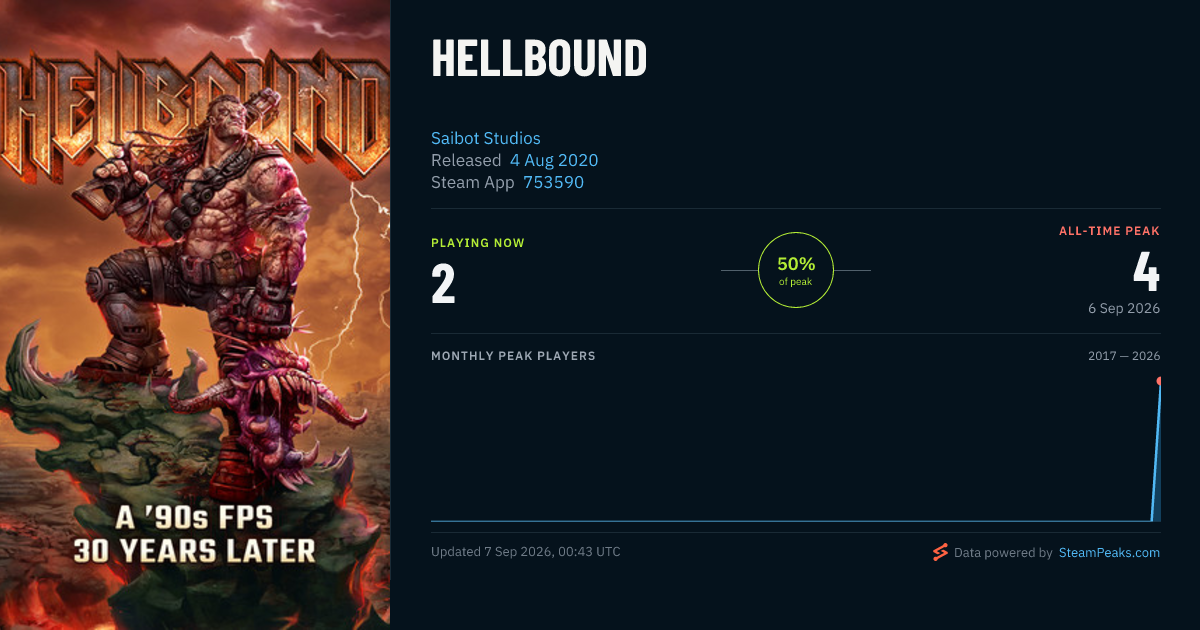Click the 2017 — 2026 range label
1200x630 pixels.
pyautogui.click(x=1124, y=356)
